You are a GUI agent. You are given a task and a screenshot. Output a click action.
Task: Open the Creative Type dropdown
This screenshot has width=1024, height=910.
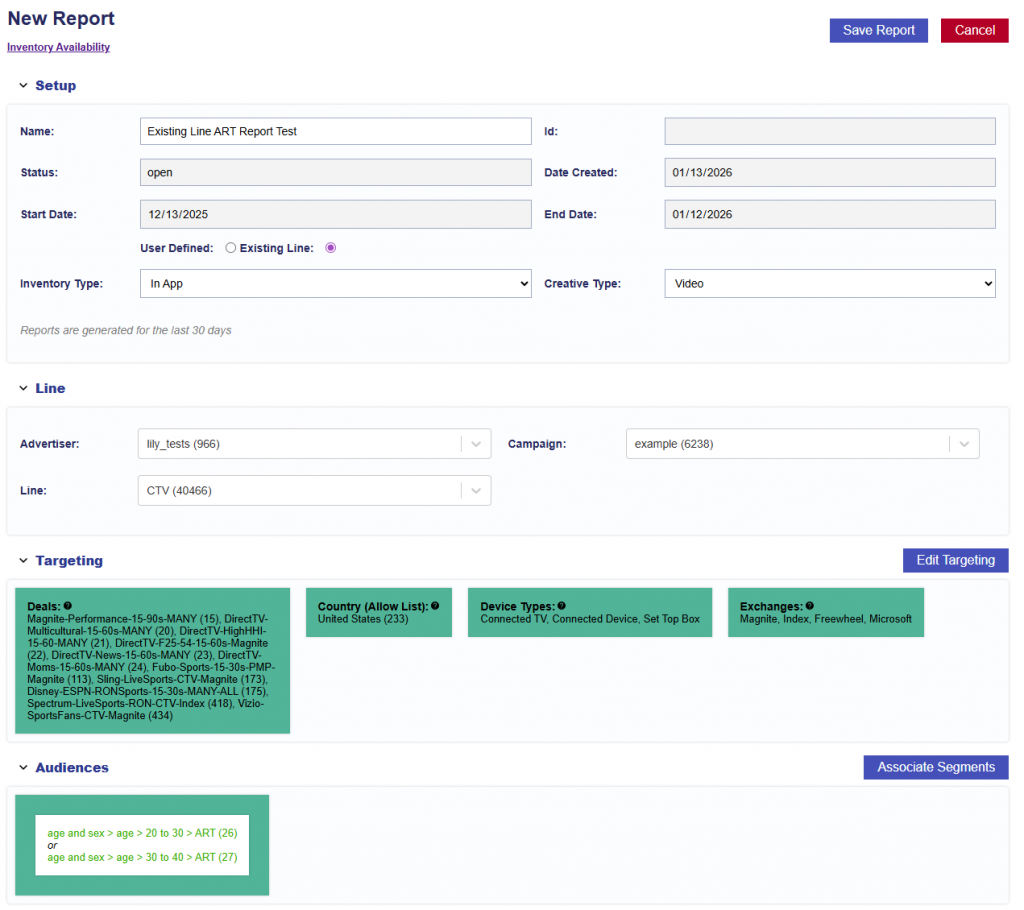tap(829, 284)
